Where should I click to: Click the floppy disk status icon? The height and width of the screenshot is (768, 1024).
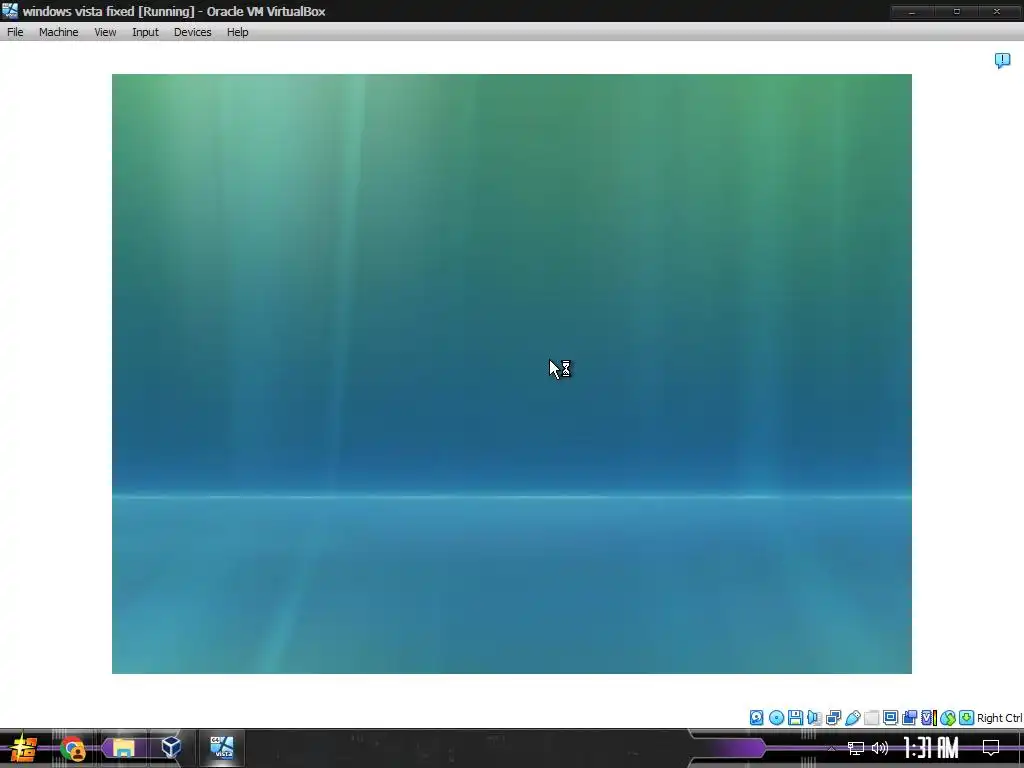click(x=795, y=718)
